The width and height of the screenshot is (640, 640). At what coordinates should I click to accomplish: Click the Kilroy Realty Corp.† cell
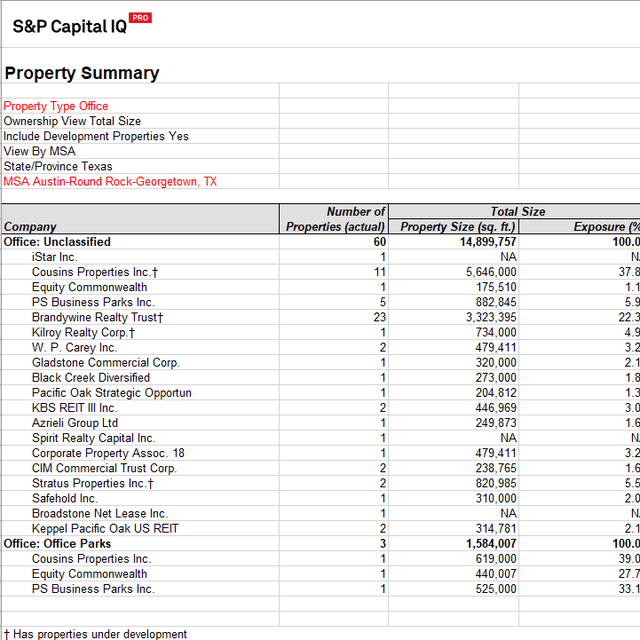pyautogui.click(x=141, y=332)
